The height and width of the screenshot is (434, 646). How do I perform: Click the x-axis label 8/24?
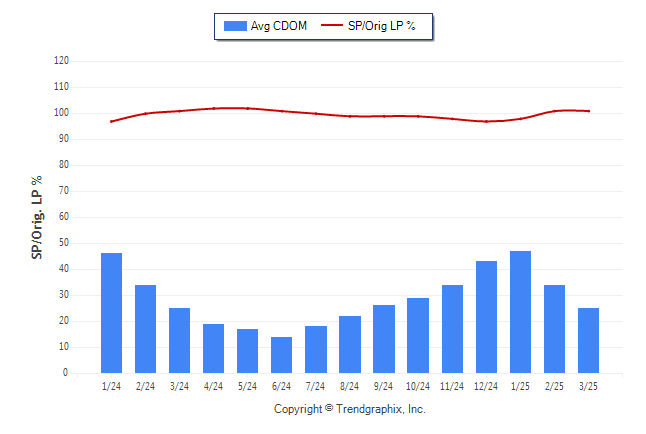tap(350, 386)
